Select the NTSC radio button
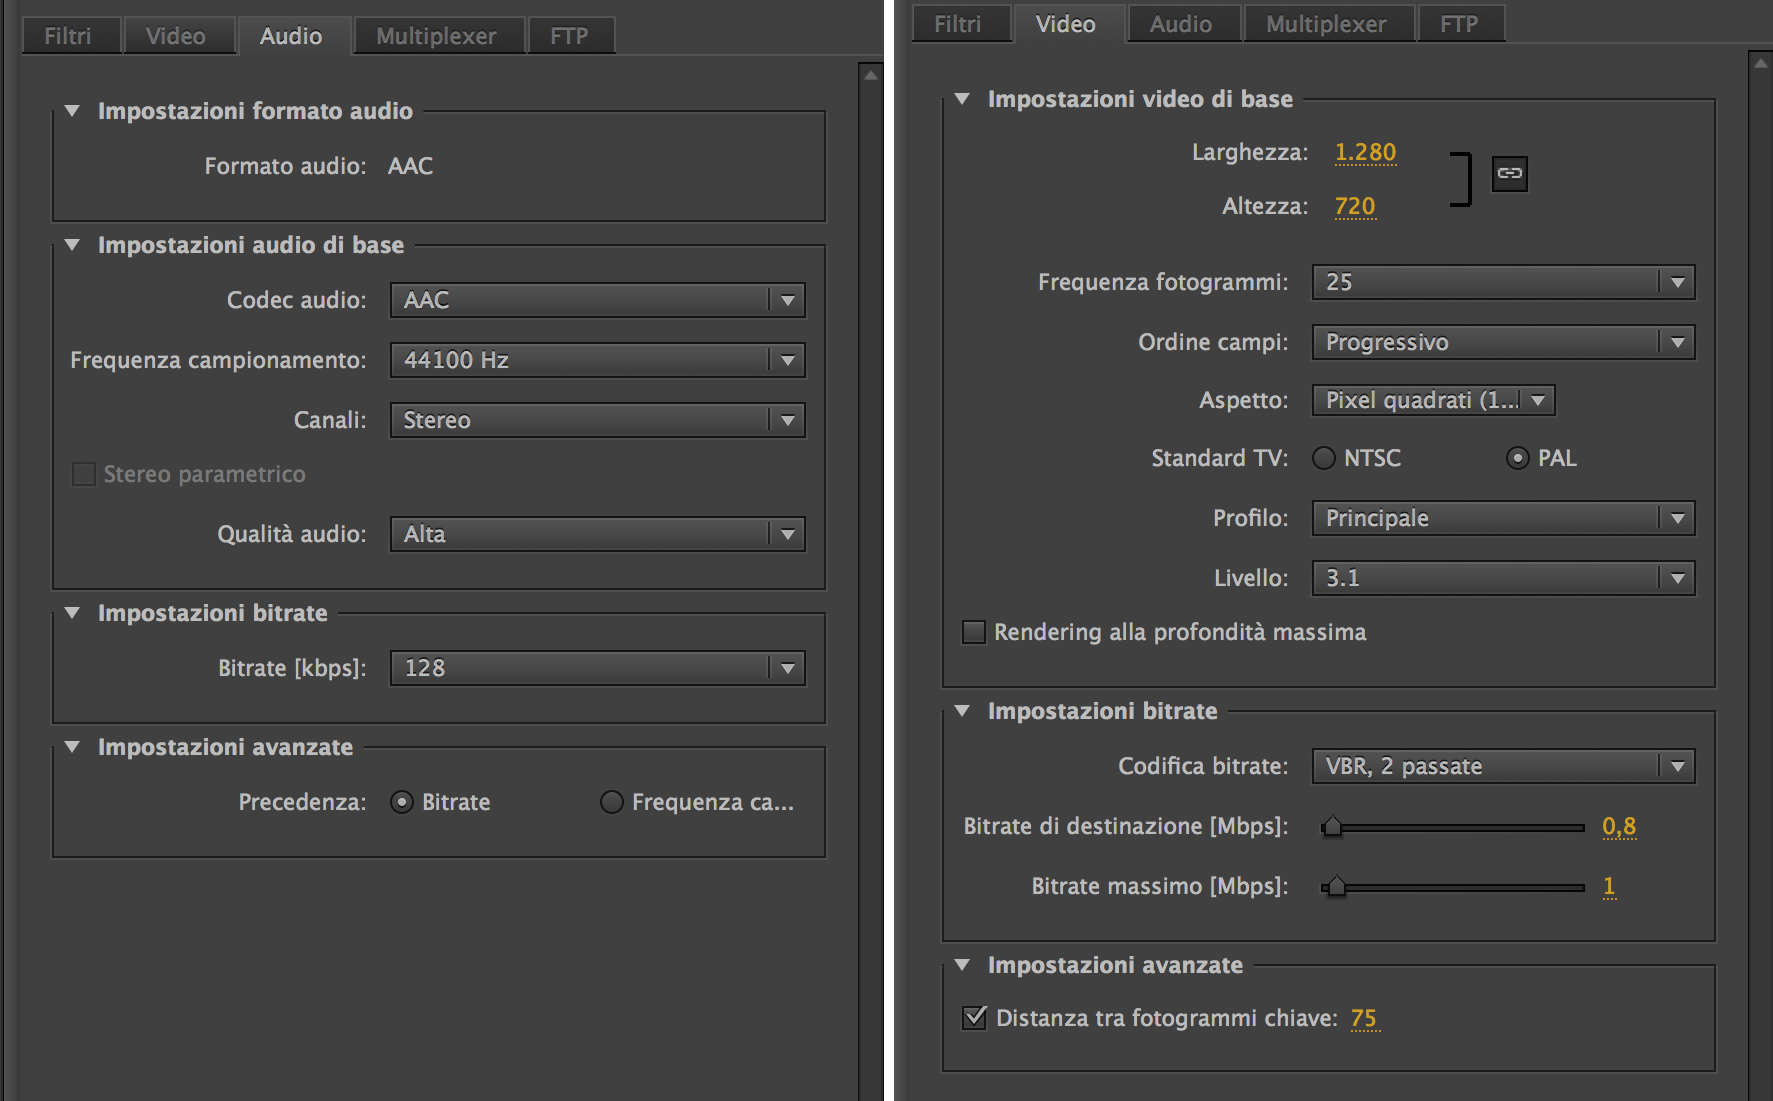 1324,458
